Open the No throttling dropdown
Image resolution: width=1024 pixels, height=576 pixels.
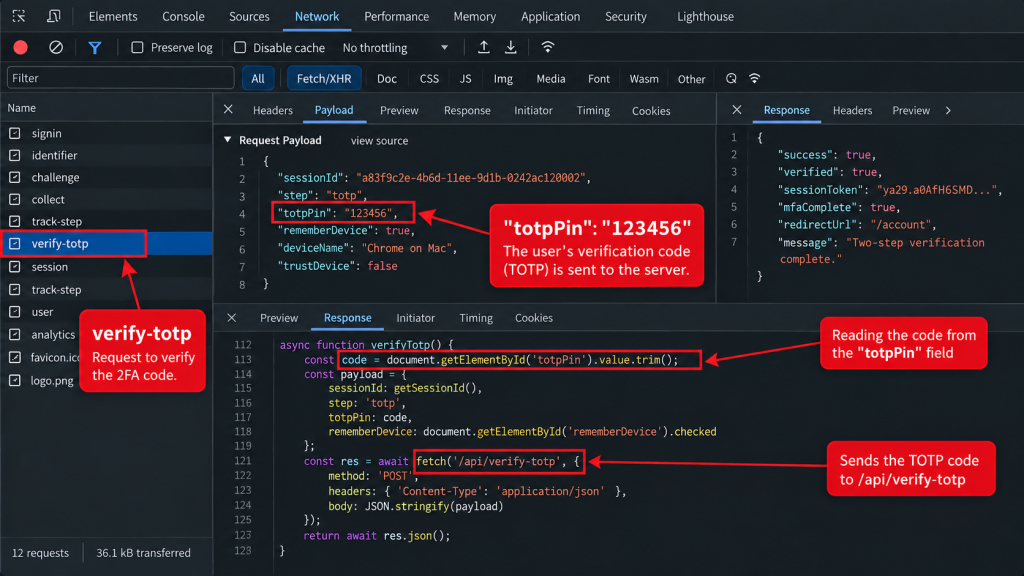tap(396, 48)
